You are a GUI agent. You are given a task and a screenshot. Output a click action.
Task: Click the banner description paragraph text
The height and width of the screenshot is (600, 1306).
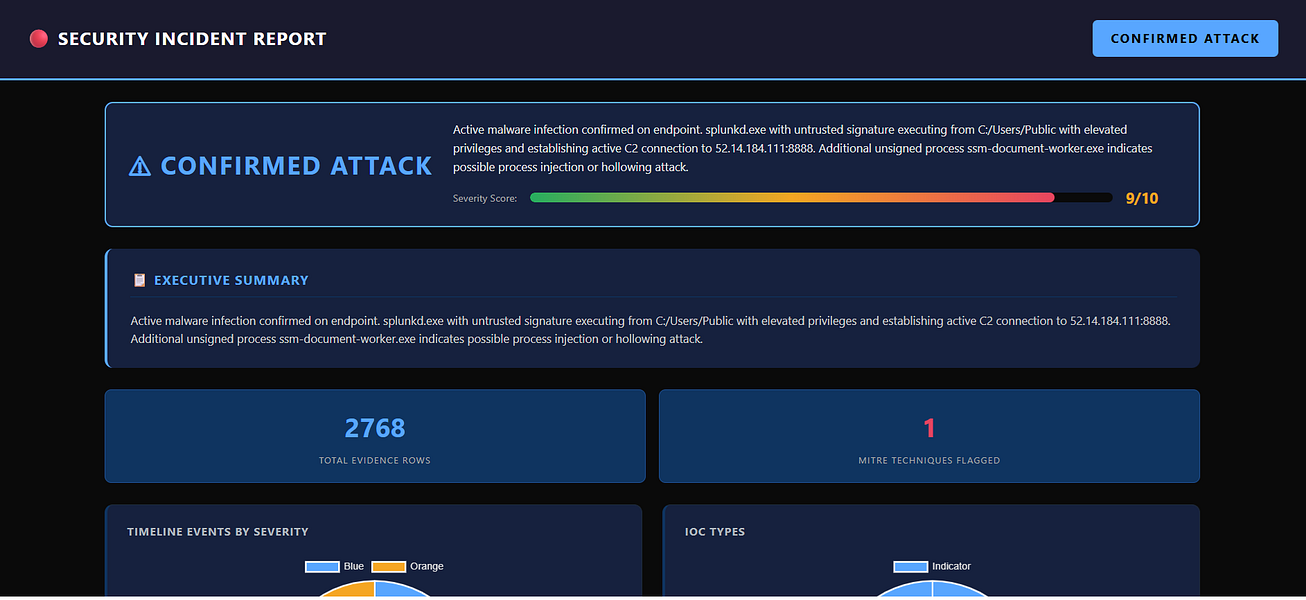[x=803, y=148]
